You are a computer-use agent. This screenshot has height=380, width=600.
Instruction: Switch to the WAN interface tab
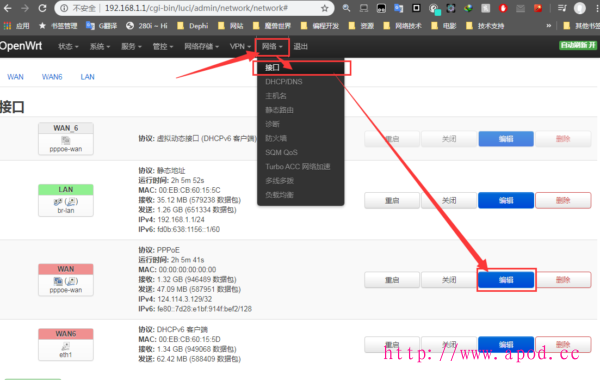point(15,77)
